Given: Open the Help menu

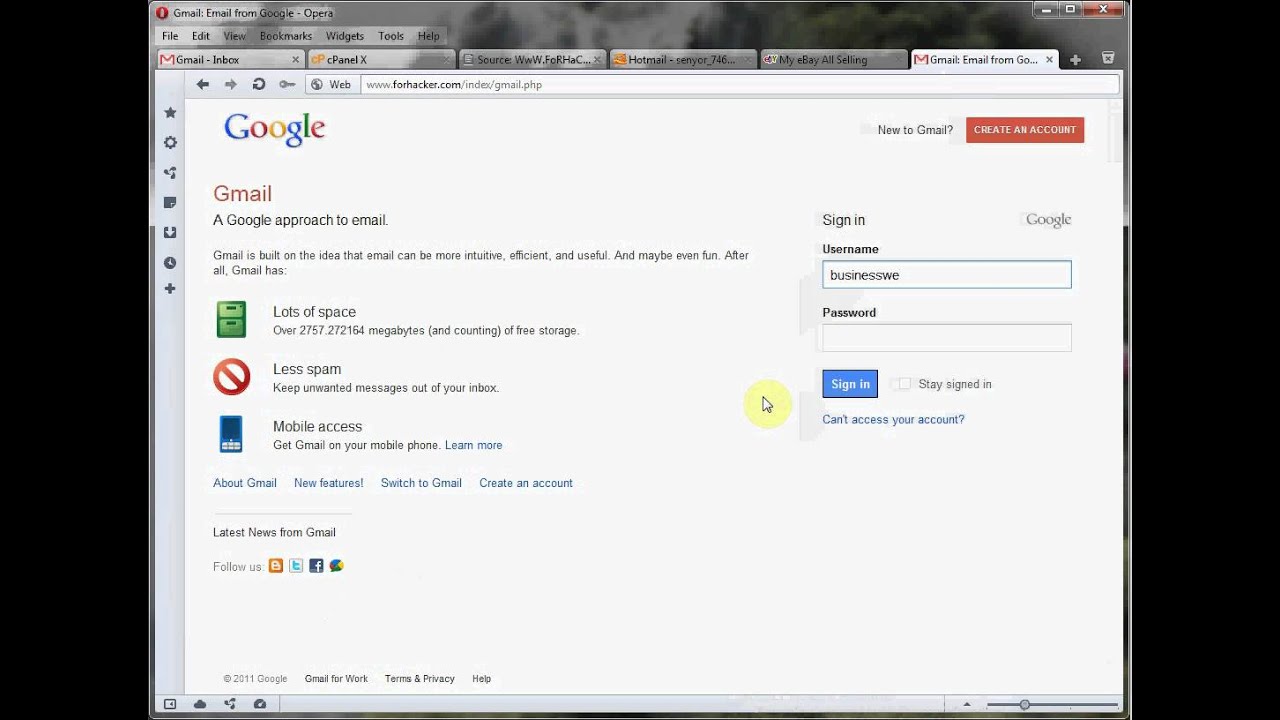Looking at the screenshot, I should pyautogui.click(x=429, y=36).
